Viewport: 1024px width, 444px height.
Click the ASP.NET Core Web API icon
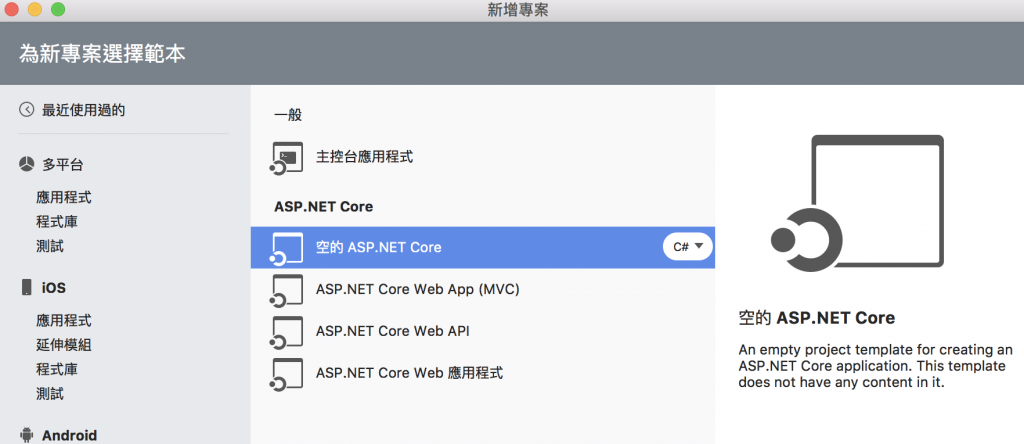coord(287,333)
